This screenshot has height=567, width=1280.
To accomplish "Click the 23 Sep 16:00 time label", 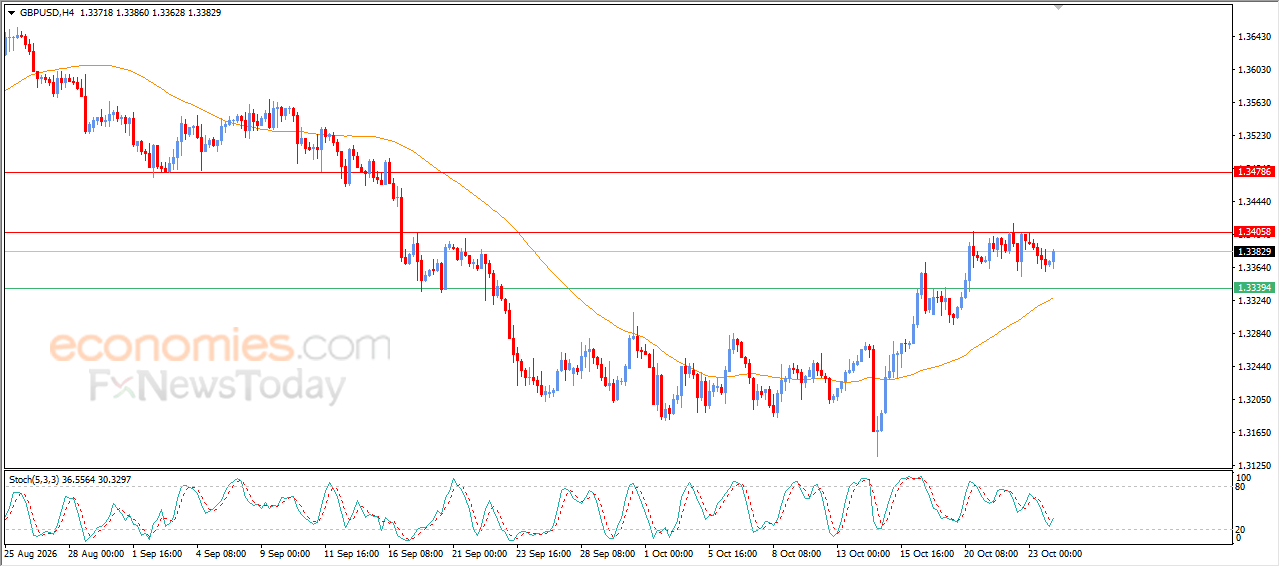I will coord(543,553).
